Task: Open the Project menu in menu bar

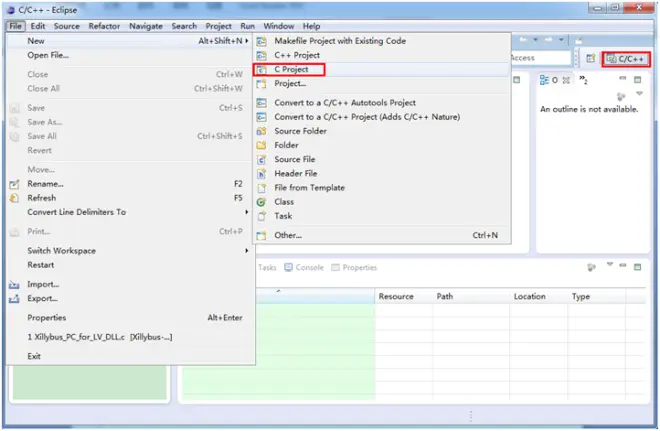Action: click(218, 26)
